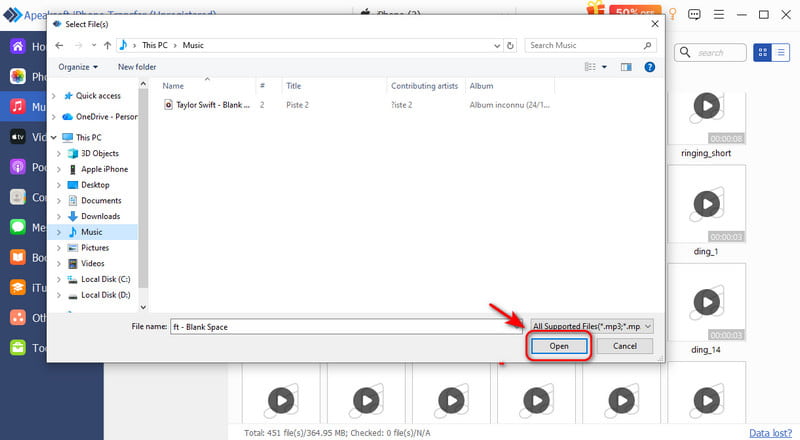Screen dimensions: 800x440
Task: Change the file view layout icon
Action: click(590, 67)
